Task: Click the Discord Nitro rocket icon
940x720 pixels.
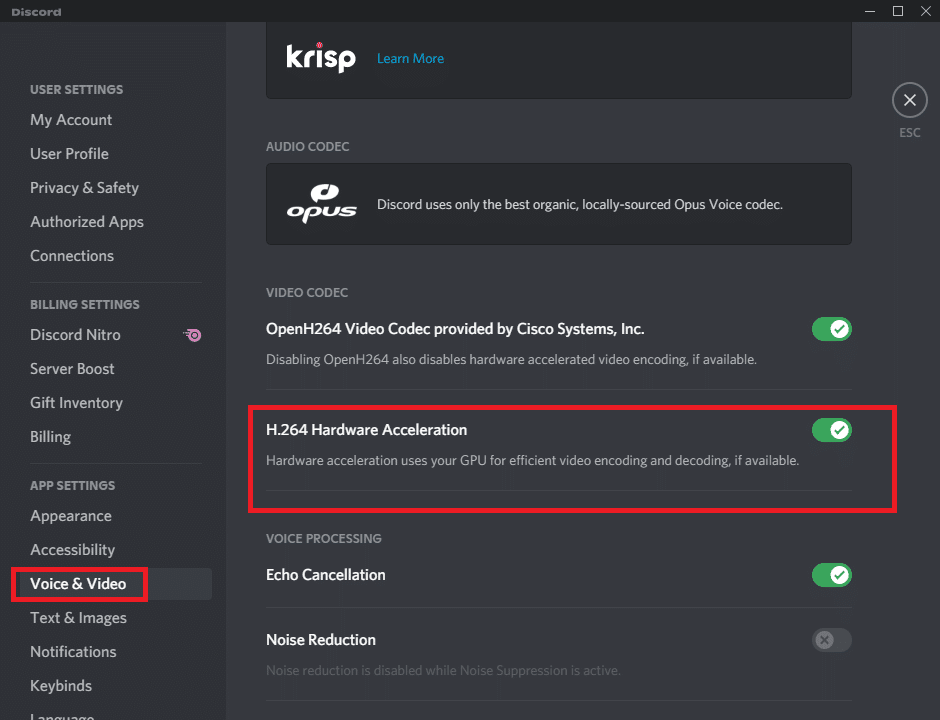Action: [192, 335]
